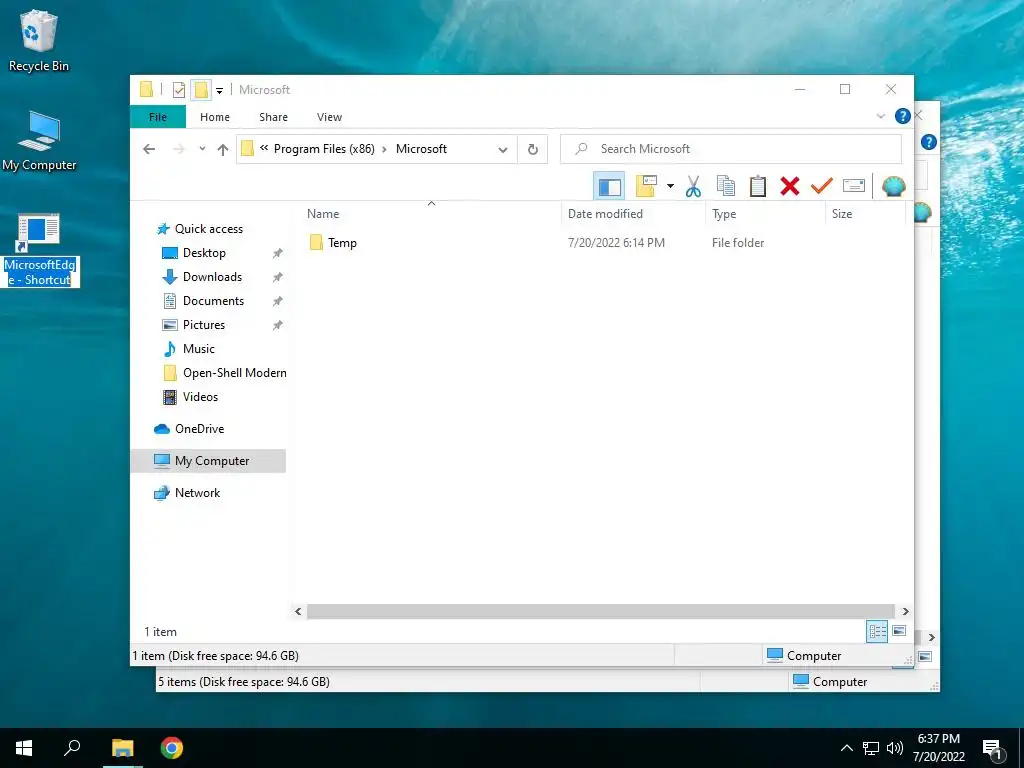The width and height of the screenshot is (1024, 768).
Task: Click the Search Microsoft field
Action: click(731, 149)
